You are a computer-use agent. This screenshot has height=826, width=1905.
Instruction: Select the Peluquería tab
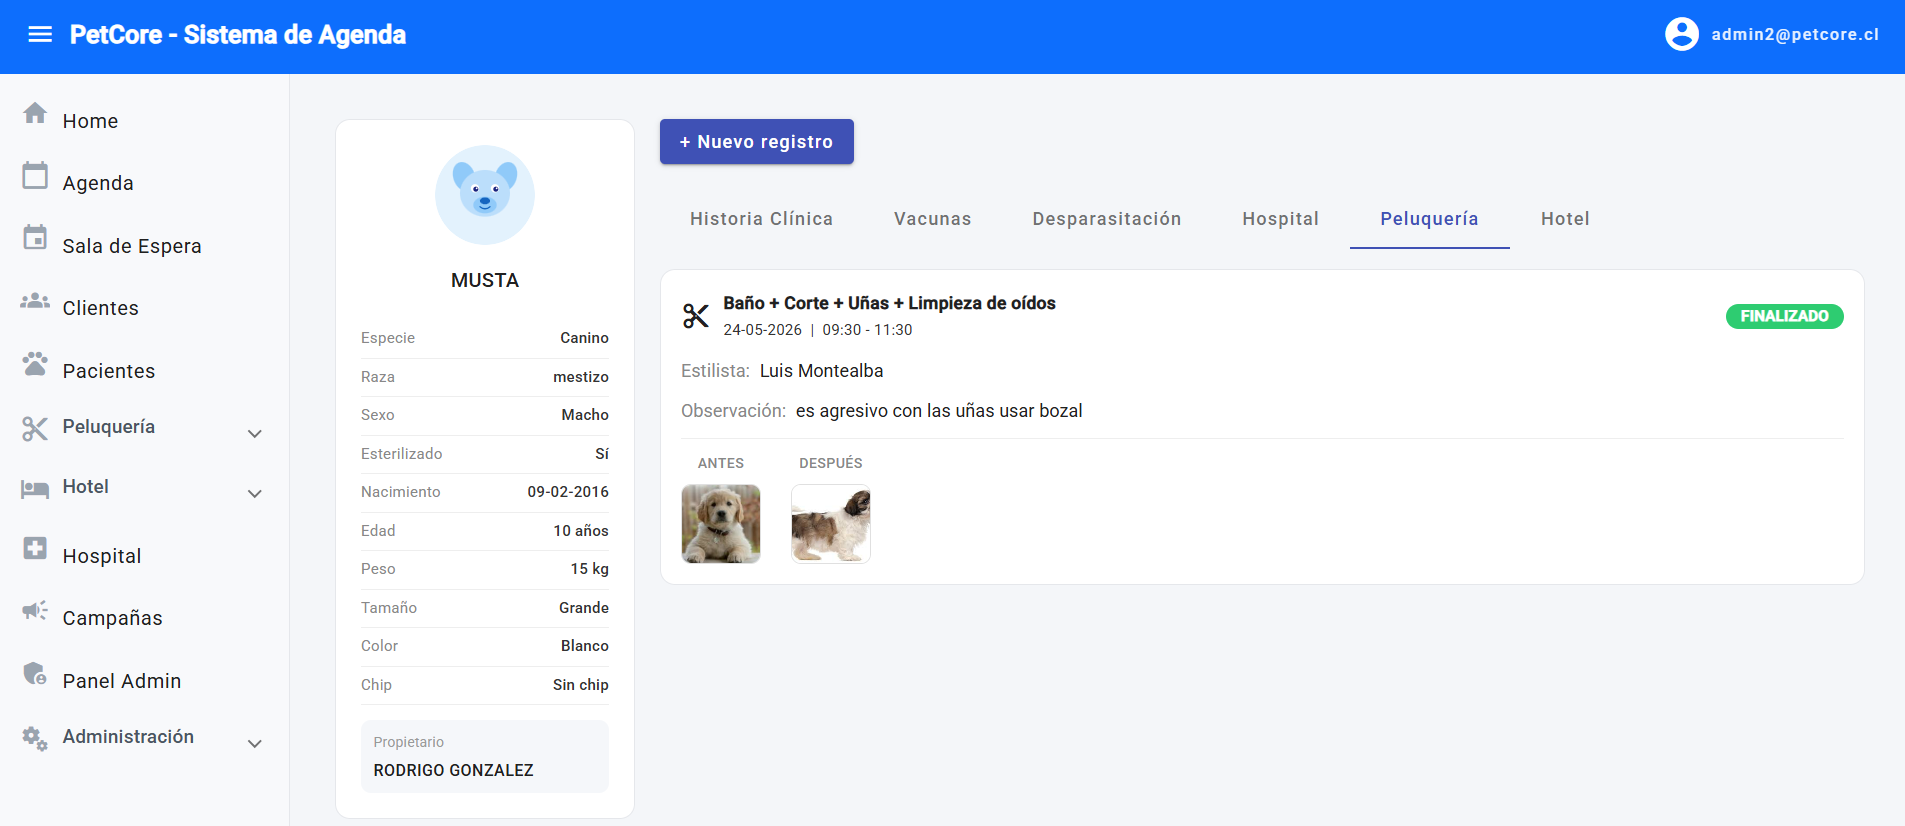point(1430,219)
